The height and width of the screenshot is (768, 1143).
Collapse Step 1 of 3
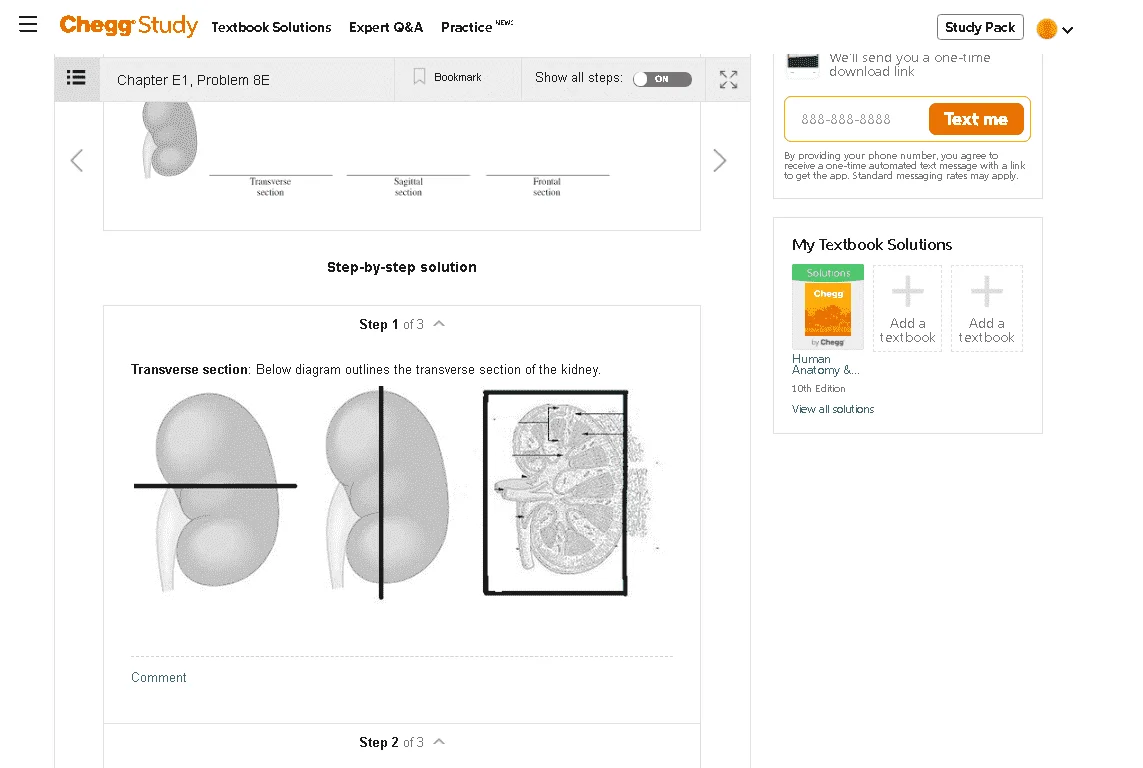439,324
